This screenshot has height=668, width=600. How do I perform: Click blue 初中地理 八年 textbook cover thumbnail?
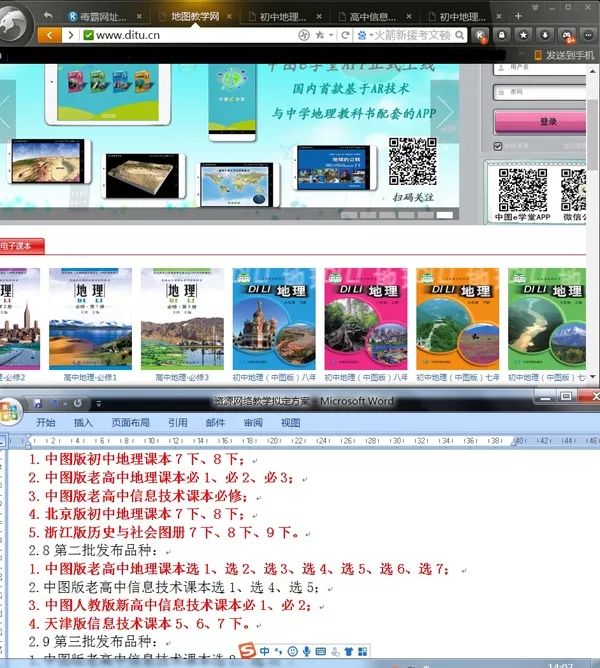pyautogui.click(x=274, y=319)
